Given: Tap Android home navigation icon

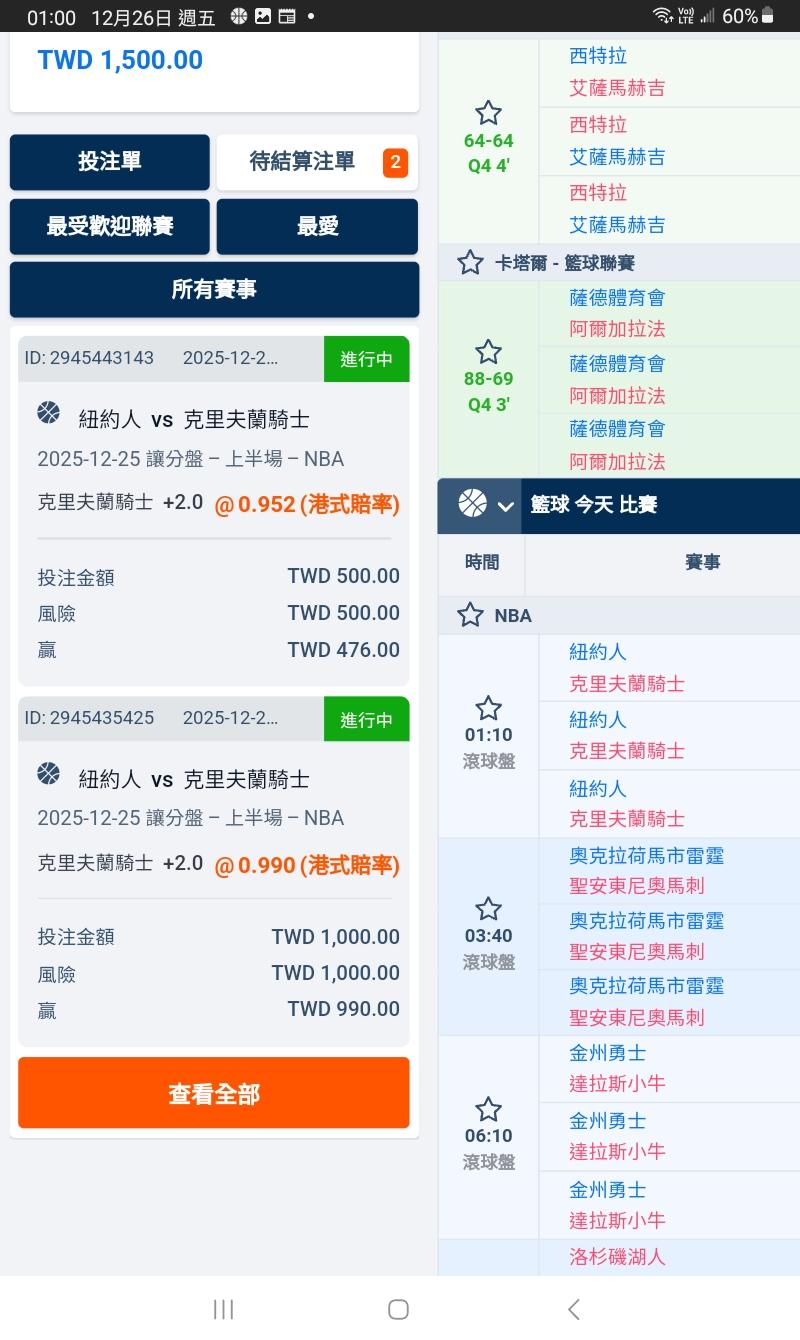Looking at the screenshot, I should pyautogui.click(x=398, y=1309).
